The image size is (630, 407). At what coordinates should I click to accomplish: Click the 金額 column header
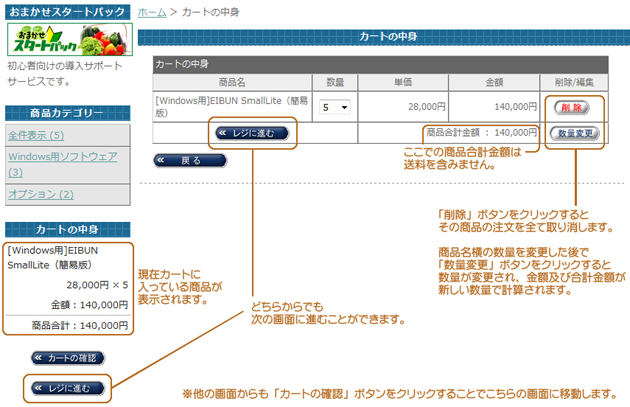tap(494, 82)
